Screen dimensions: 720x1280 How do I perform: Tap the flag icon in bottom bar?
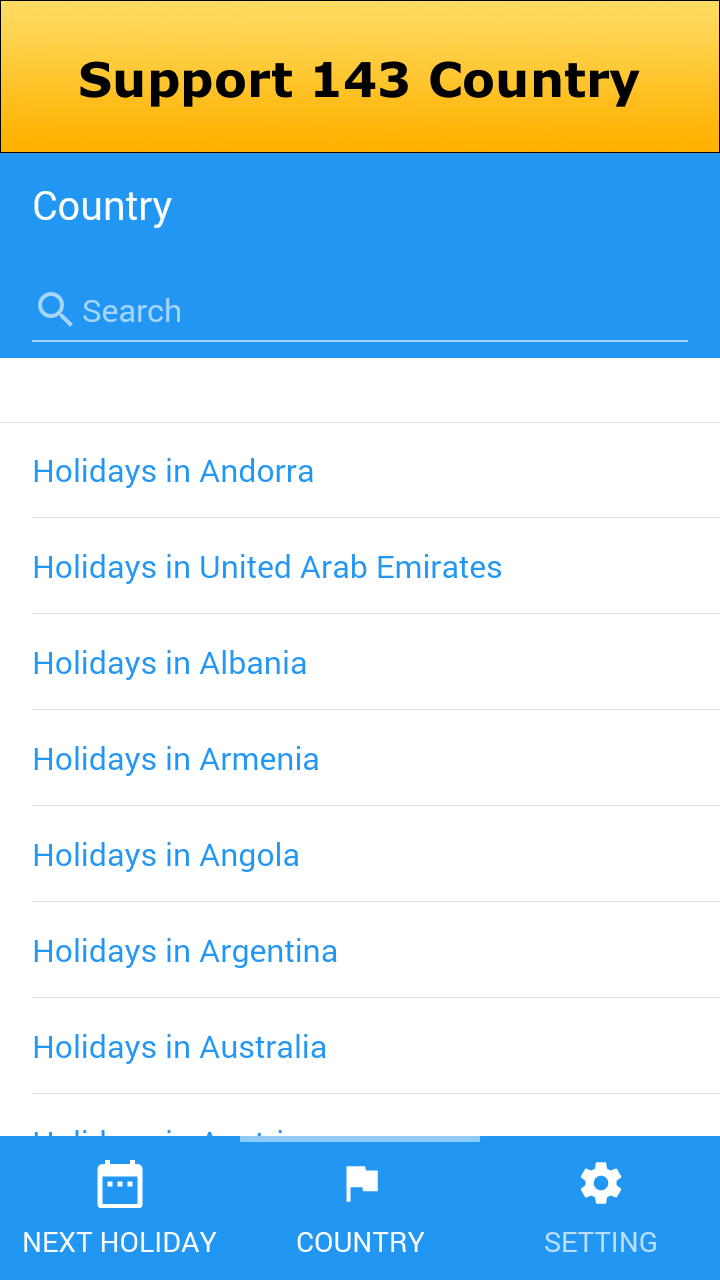[360, 1184]
